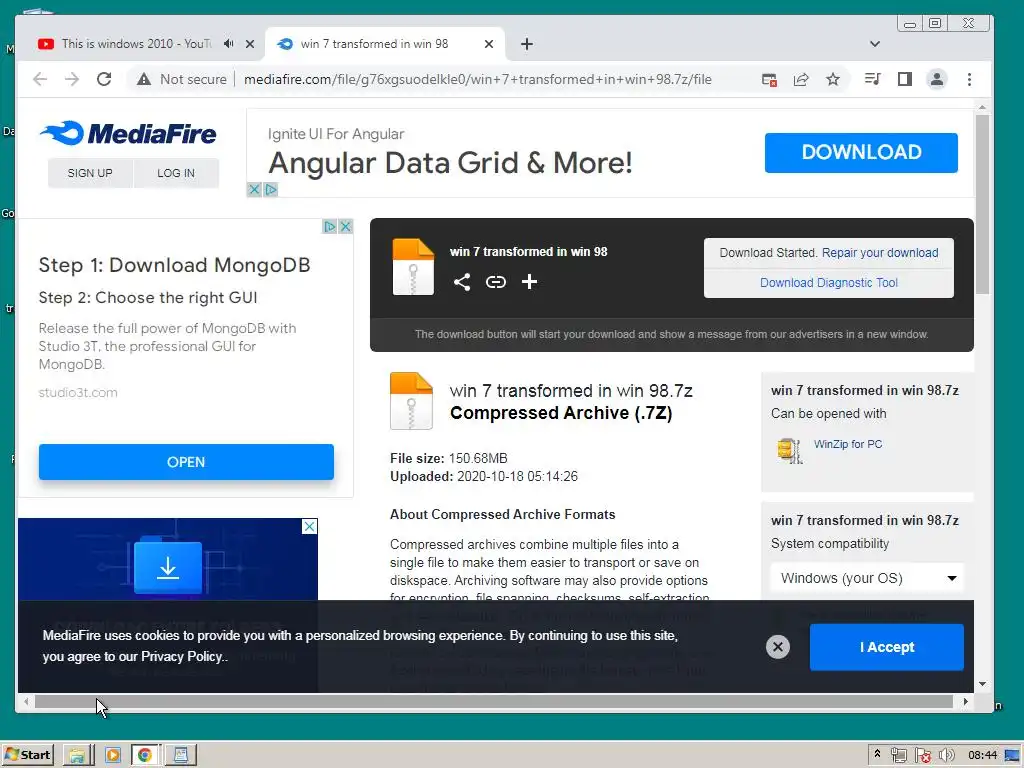Expand the tab search chevron
Image resolution: width=1024 pixels, height=768 pixels.
(x=874, y=44)
